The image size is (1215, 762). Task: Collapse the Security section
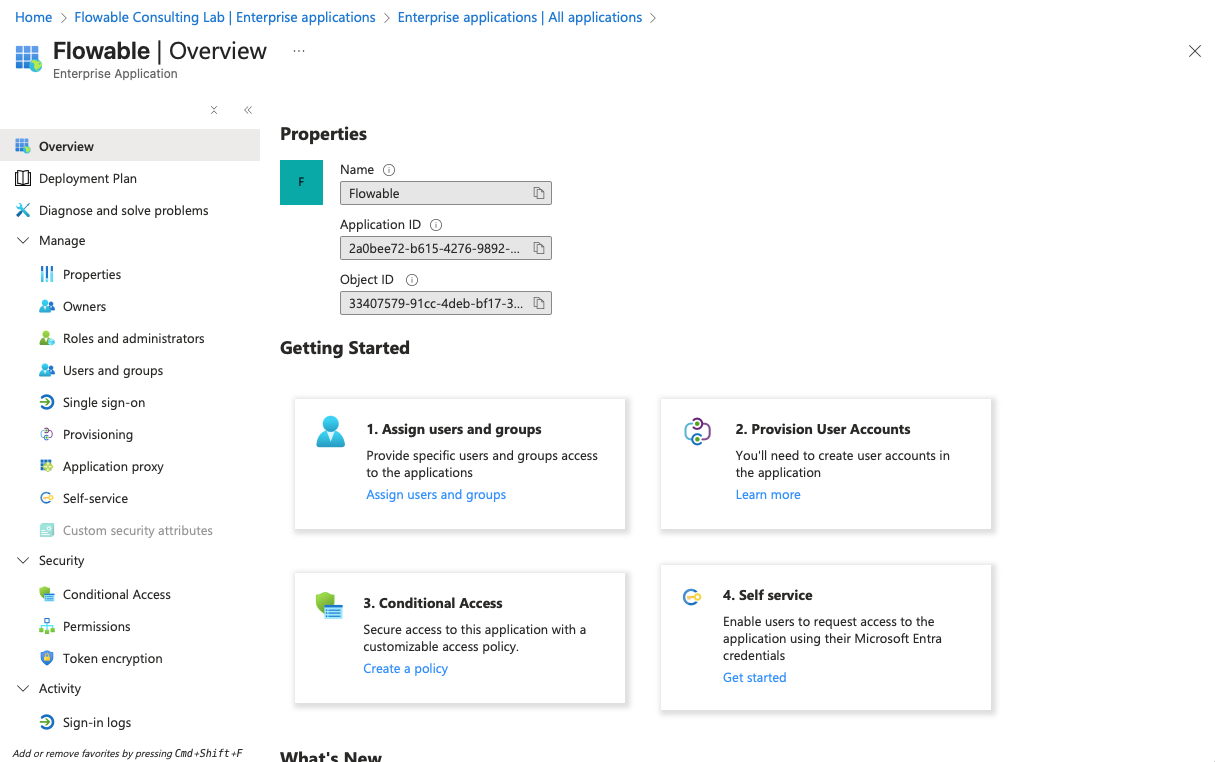[x=23, y=561]
